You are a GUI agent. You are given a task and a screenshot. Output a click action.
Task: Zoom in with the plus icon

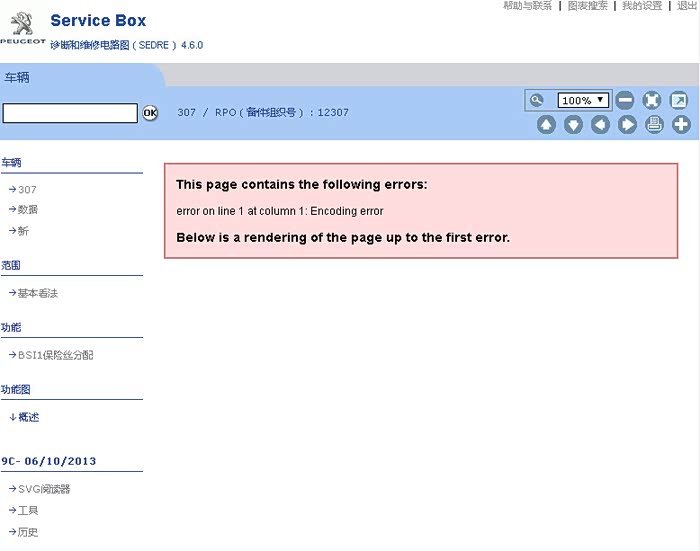point(681,125)
